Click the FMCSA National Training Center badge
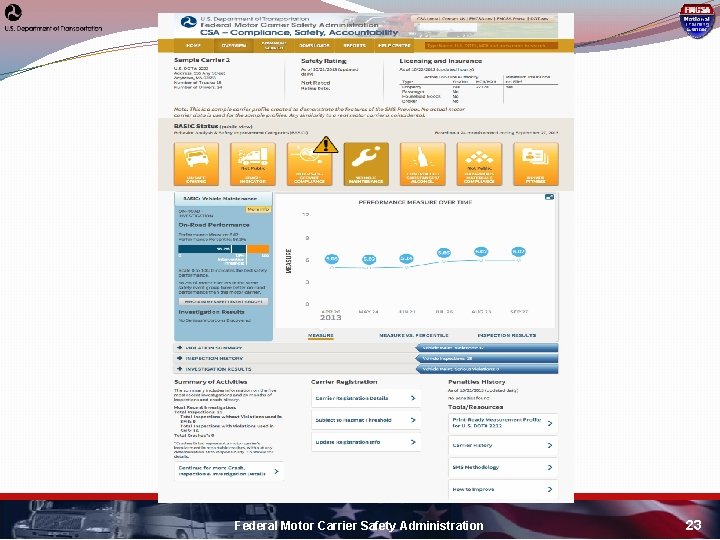Viewport: 720px width, 540px height. tap(697, 21)
